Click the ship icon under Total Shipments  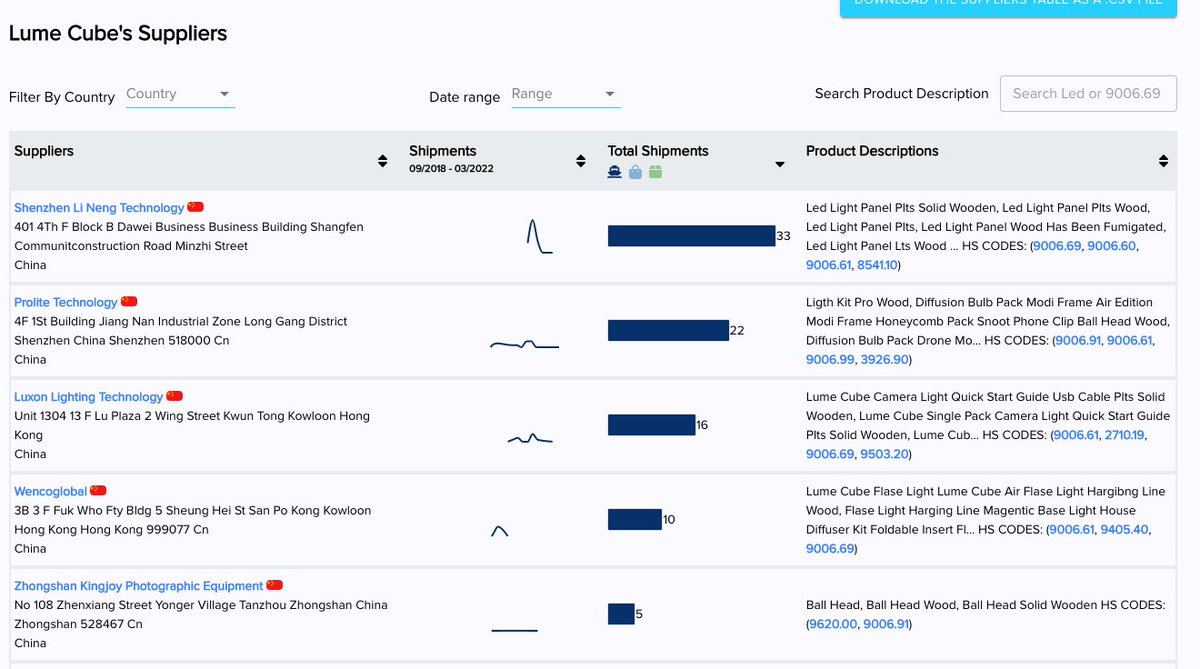pyautogui.click(x=615, y=172)
